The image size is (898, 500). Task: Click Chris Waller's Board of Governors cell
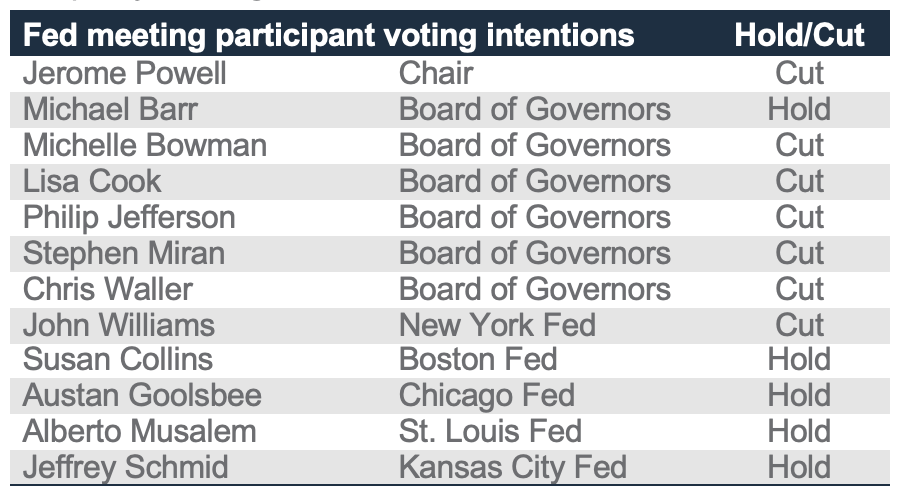pyautogui.click(x=534, y=289)
